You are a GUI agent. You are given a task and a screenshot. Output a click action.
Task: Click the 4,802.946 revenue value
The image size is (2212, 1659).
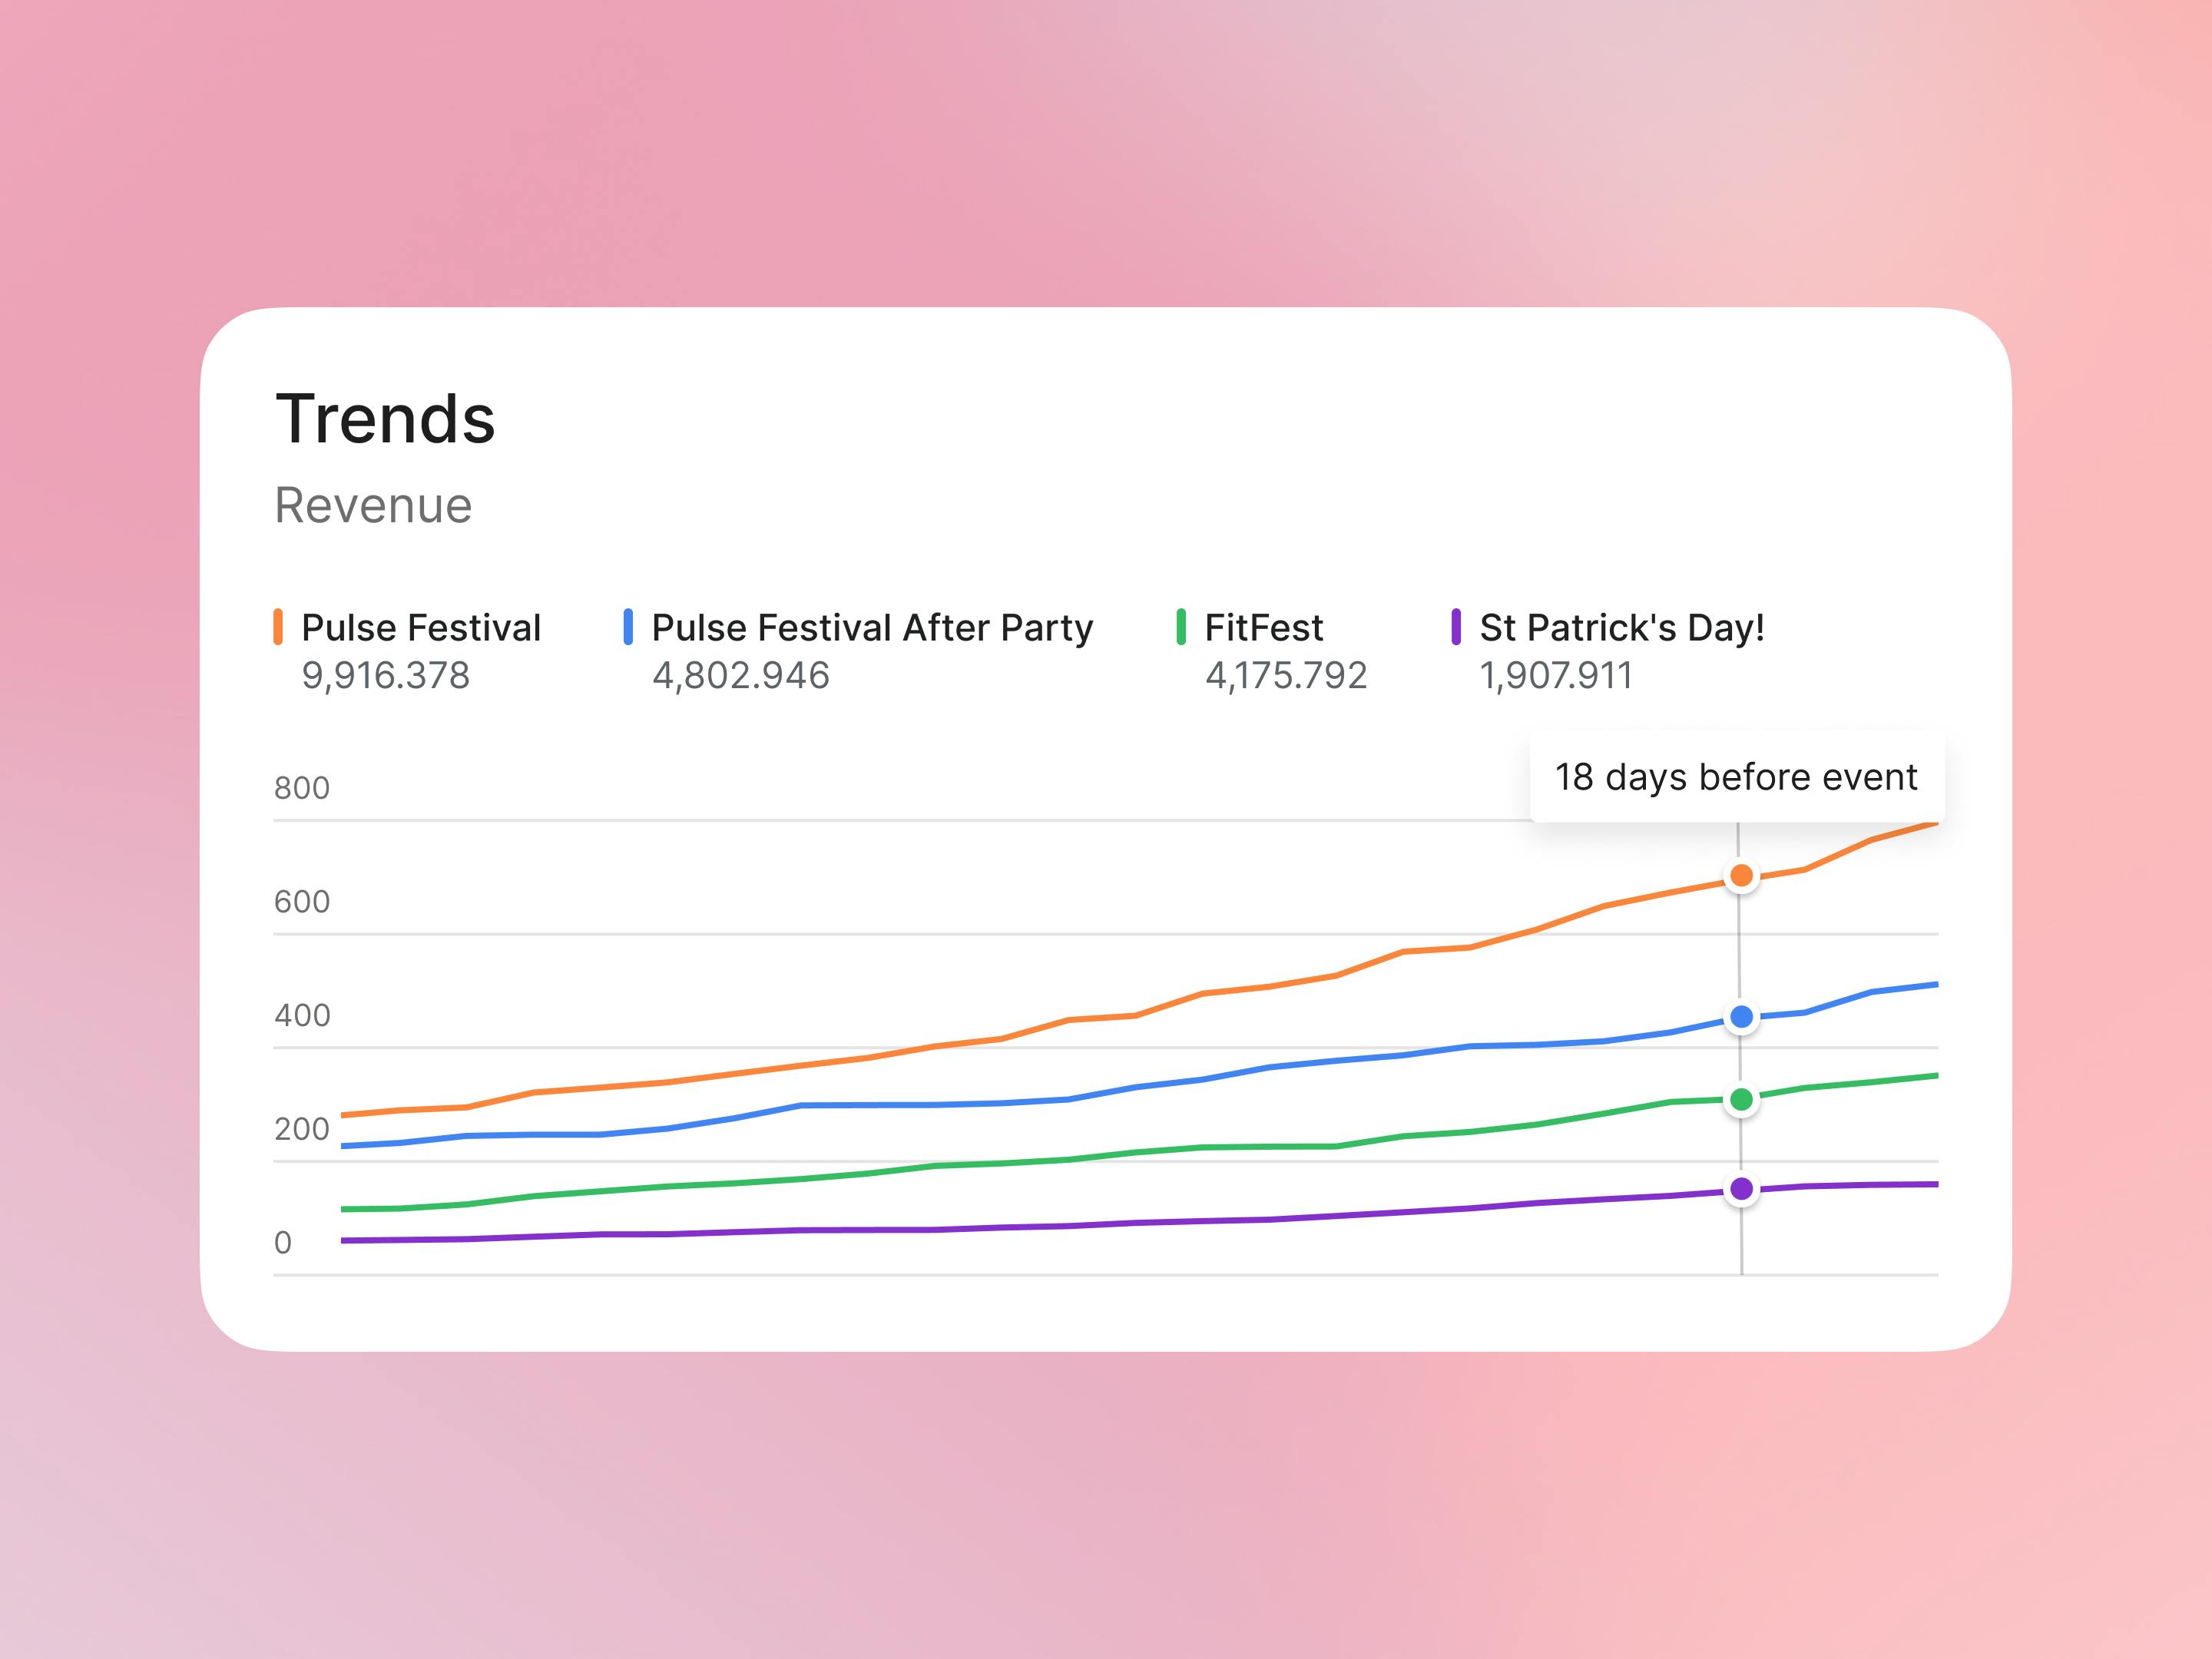coord(740,676)
